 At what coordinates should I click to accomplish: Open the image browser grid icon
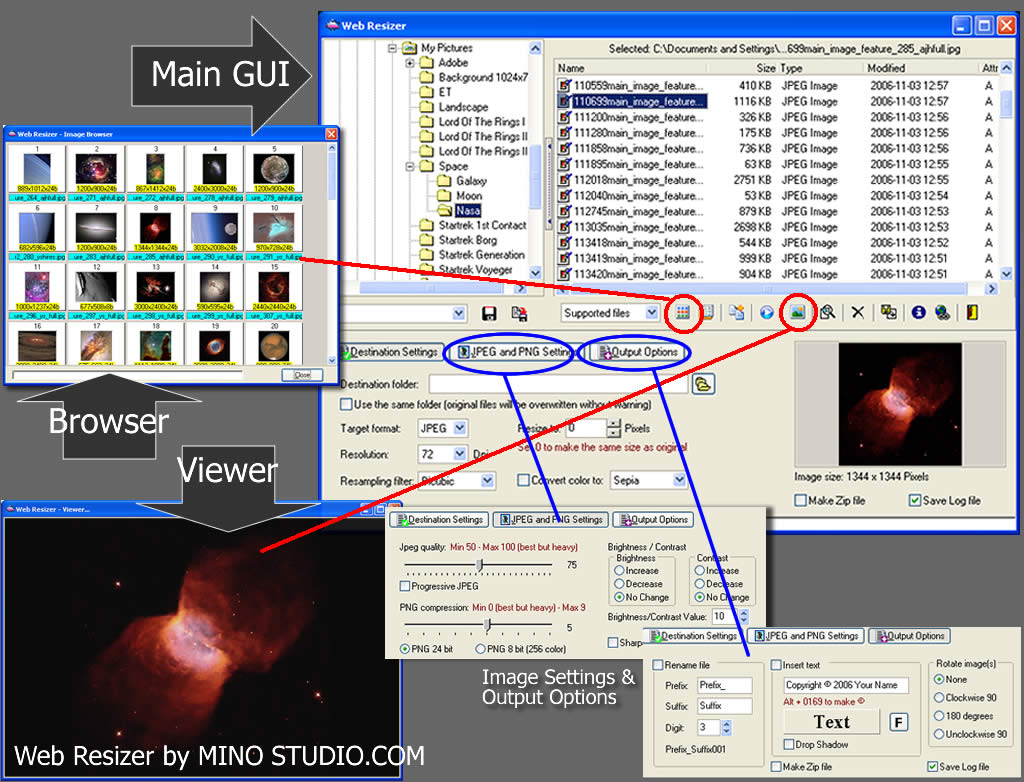(x=682, y=312)
